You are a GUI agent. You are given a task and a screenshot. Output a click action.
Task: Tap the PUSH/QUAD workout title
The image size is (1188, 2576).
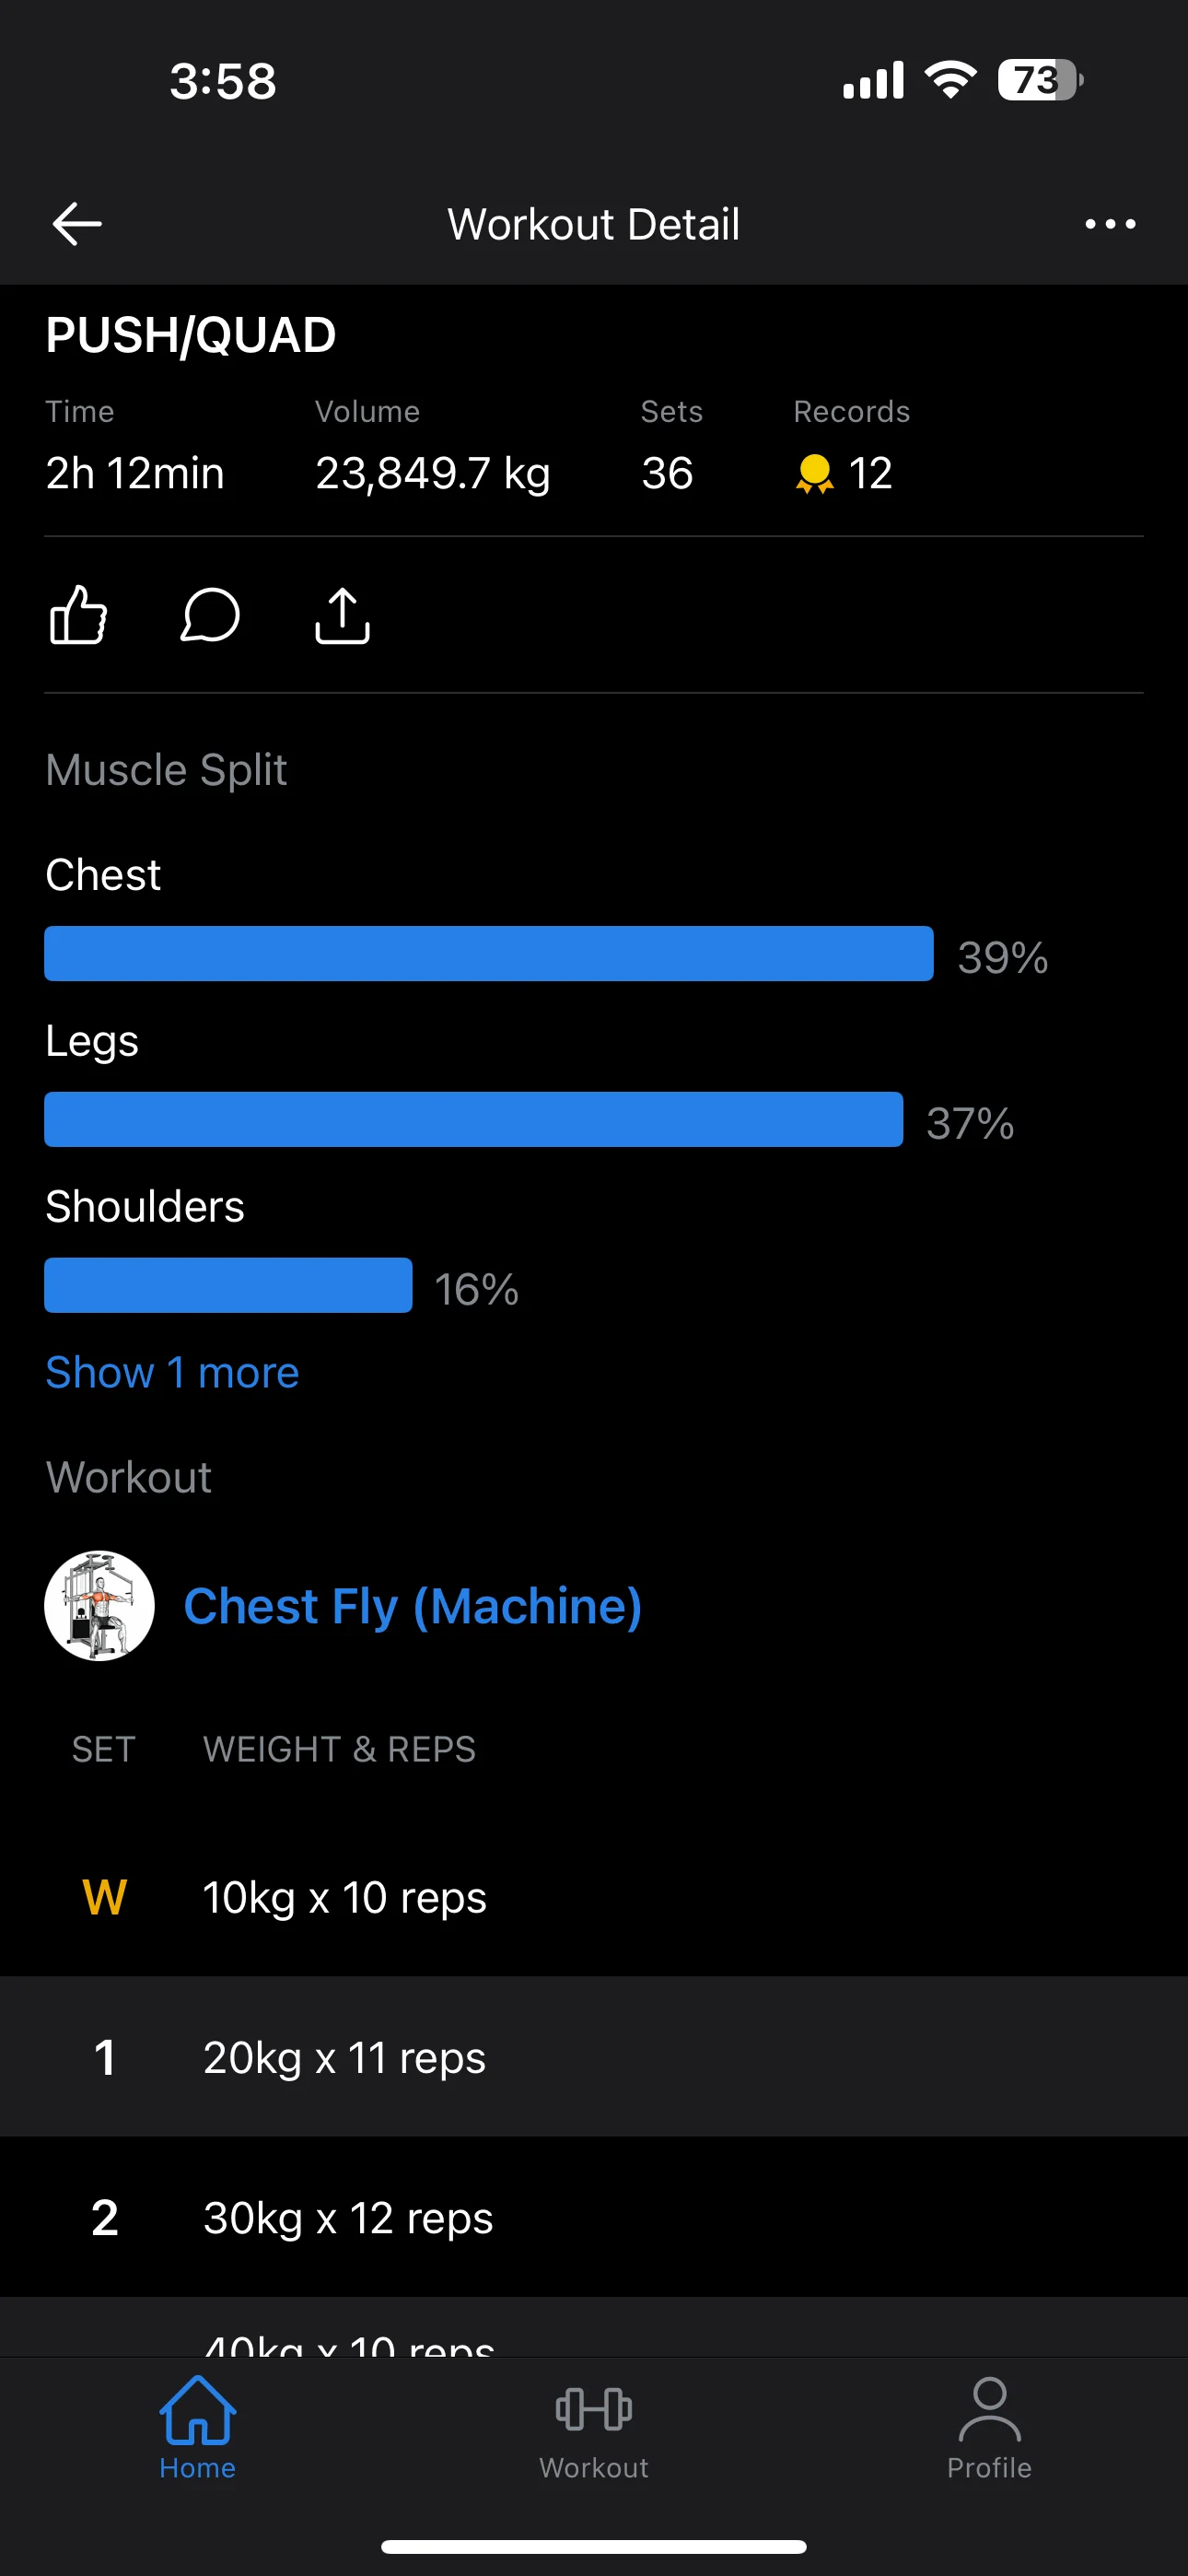pyautogui.click(x=191, y=335)
